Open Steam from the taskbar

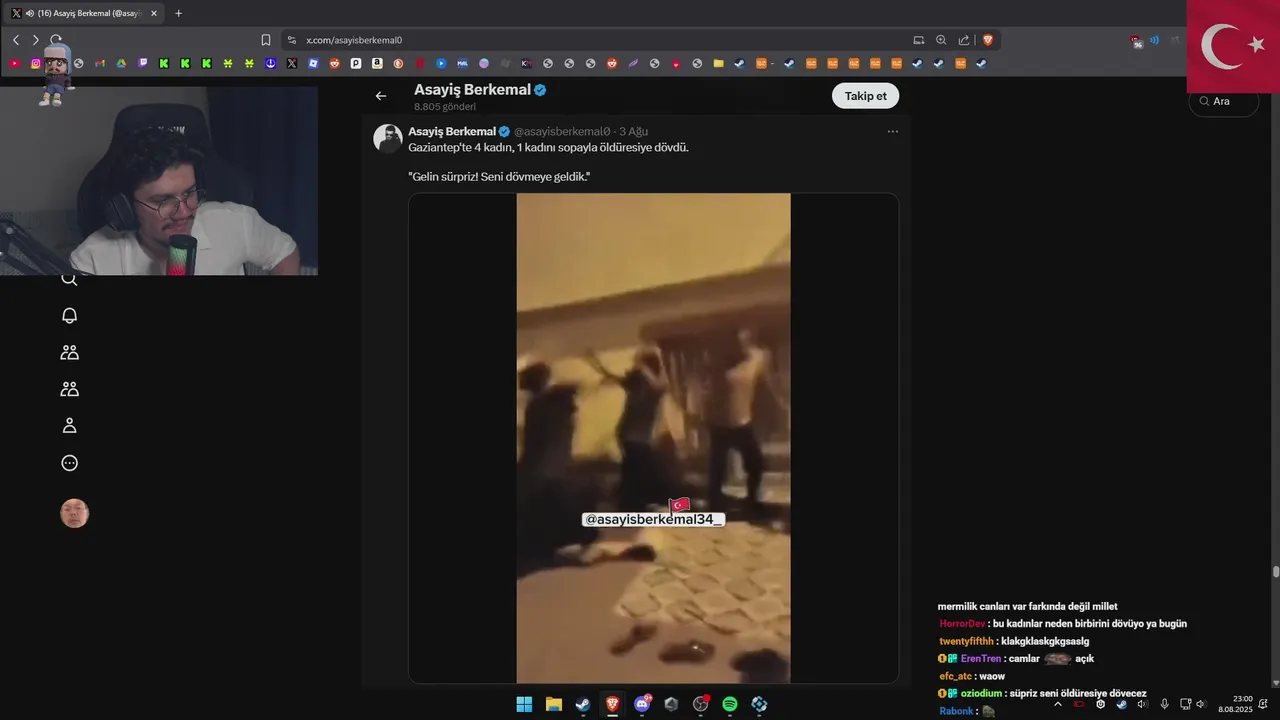pyautogui.click(x=583, y=704)
